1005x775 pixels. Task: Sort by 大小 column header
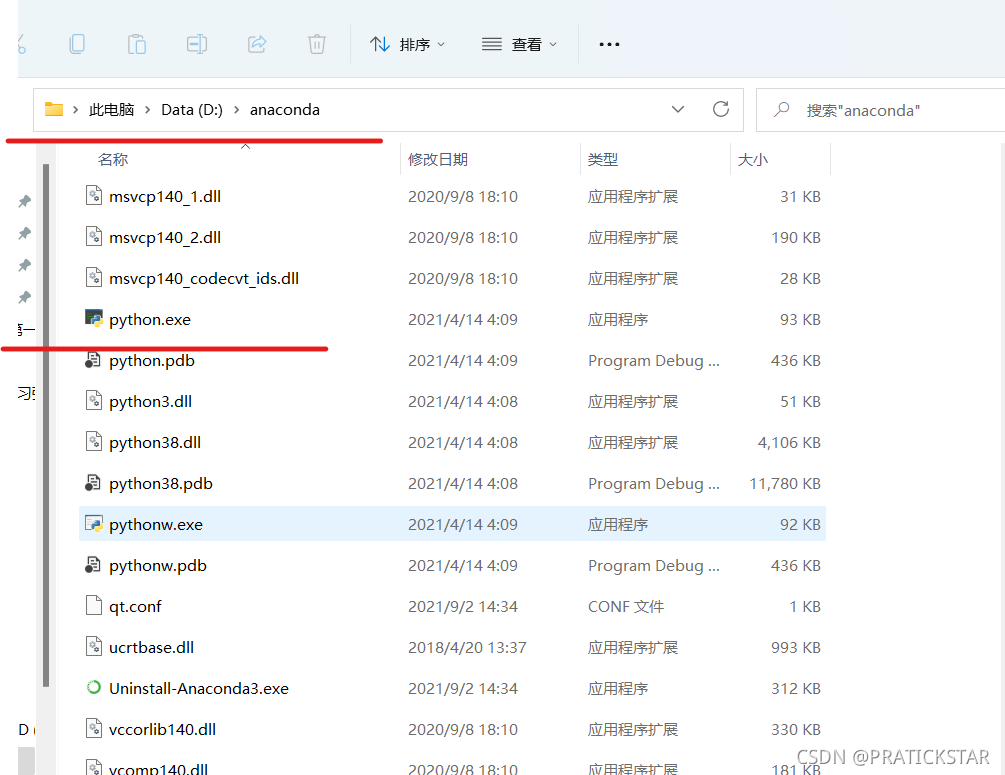[752, 160]
